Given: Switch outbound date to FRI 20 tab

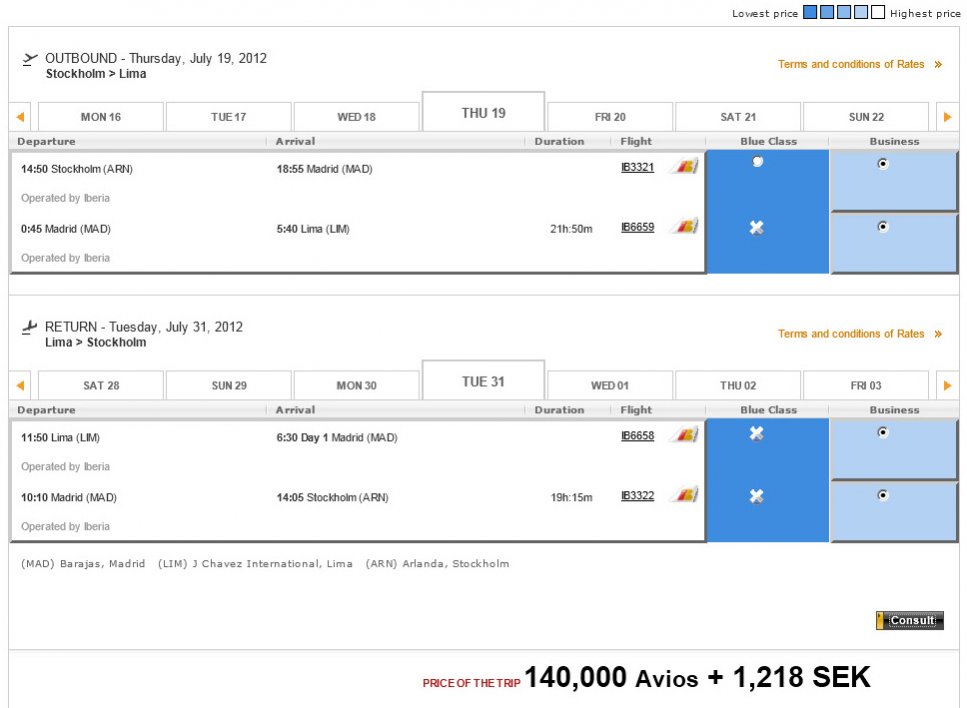Looking at the screenshot, I should (x=610, y=117).
